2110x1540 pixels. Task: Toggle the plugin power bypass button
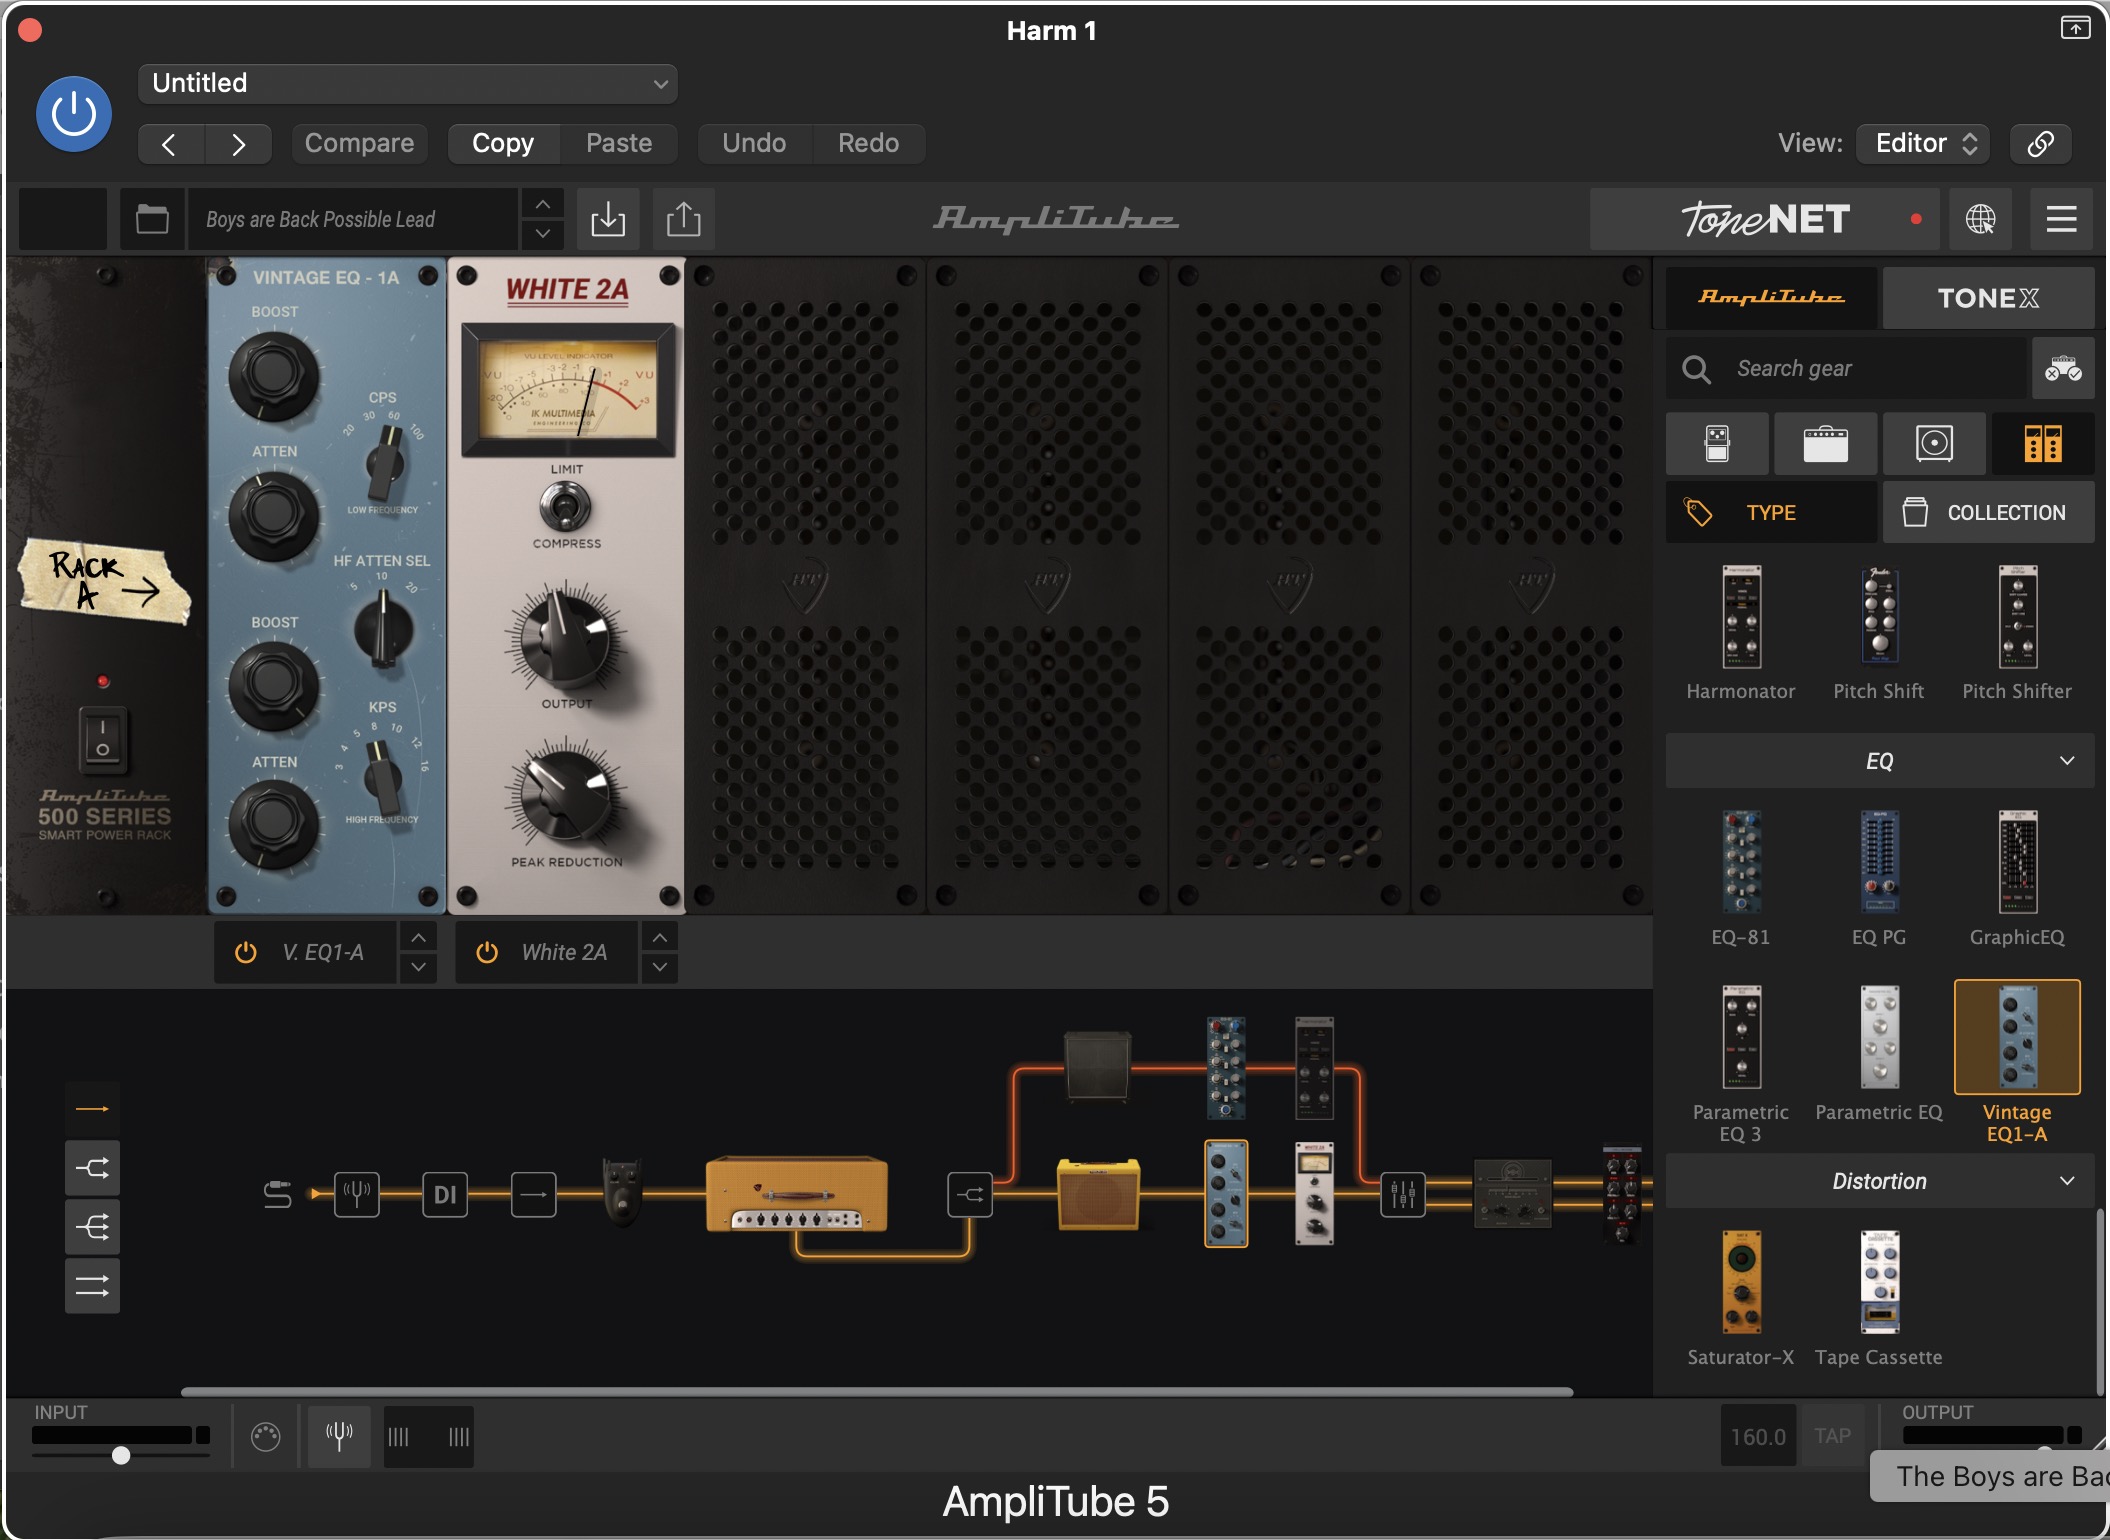(74, 114)
